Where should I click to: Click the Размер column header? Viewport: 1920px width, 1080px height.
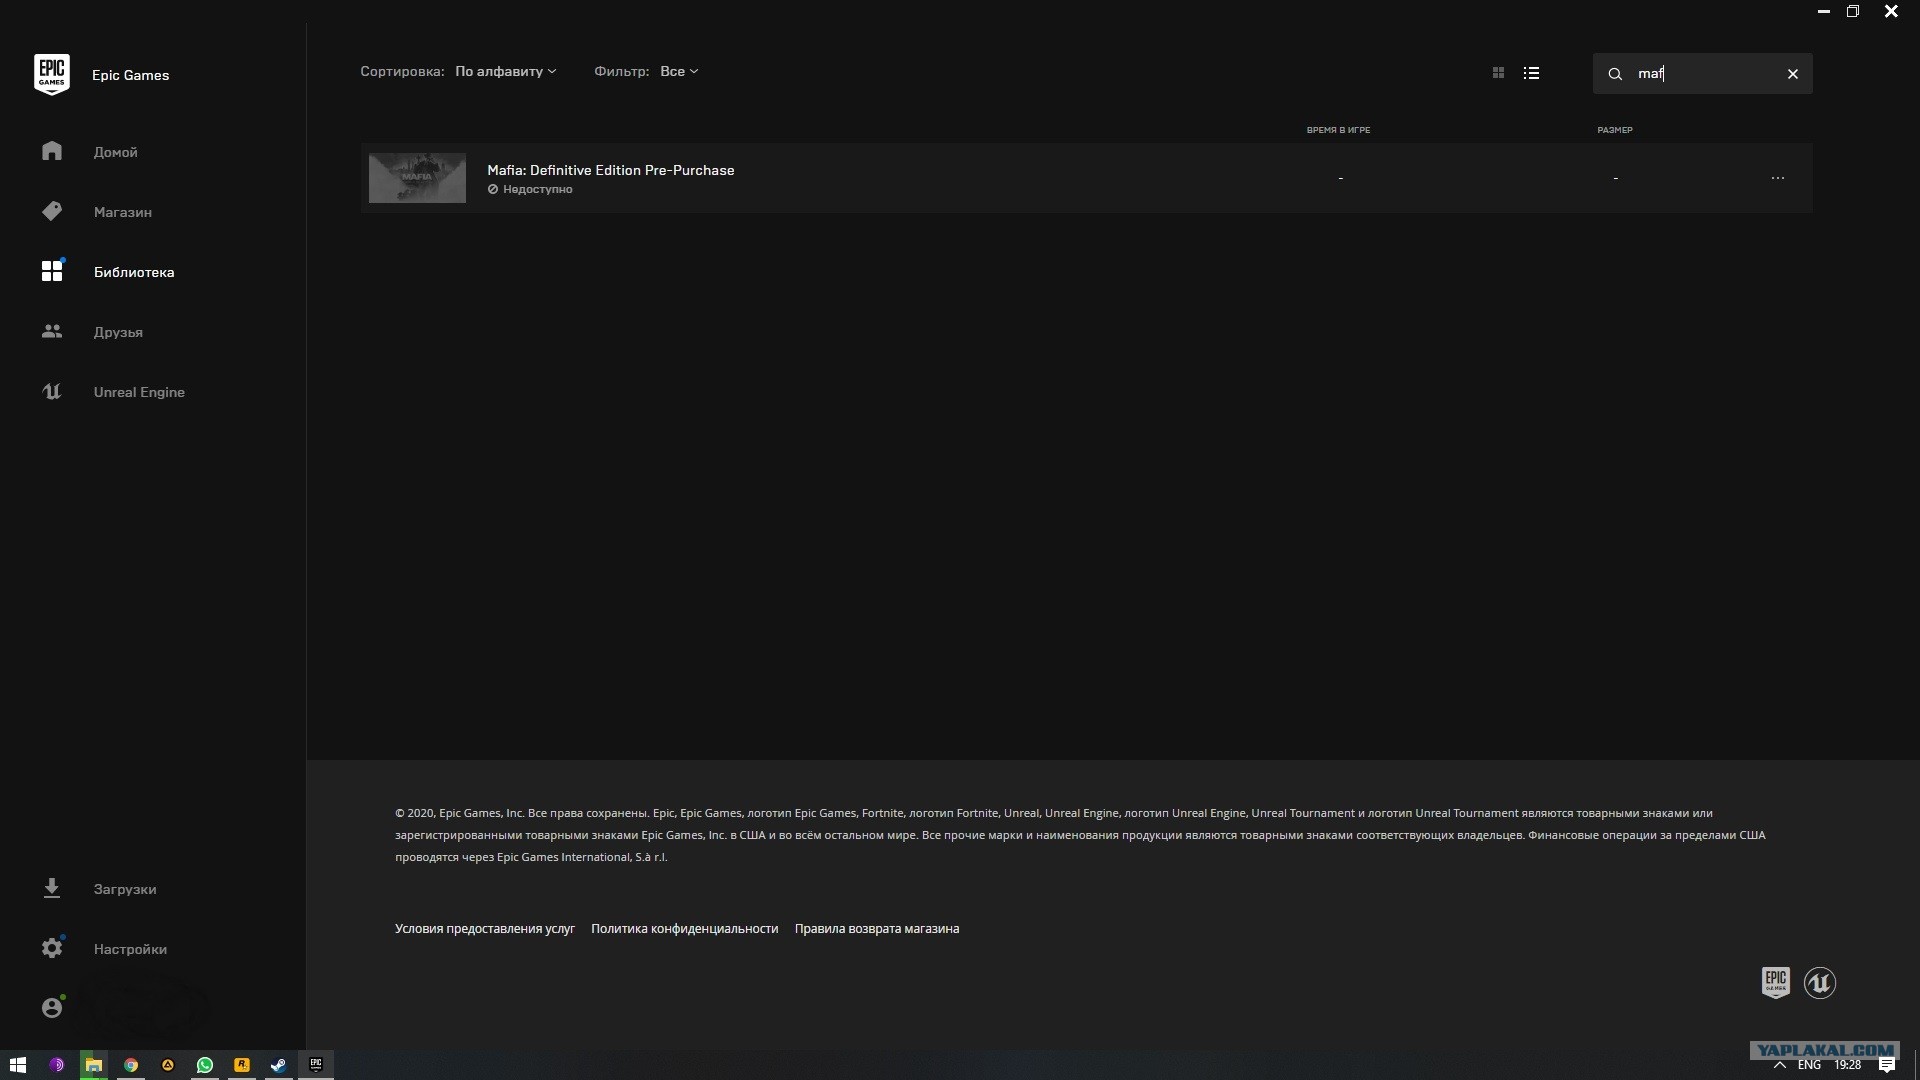coord(1615,130)
